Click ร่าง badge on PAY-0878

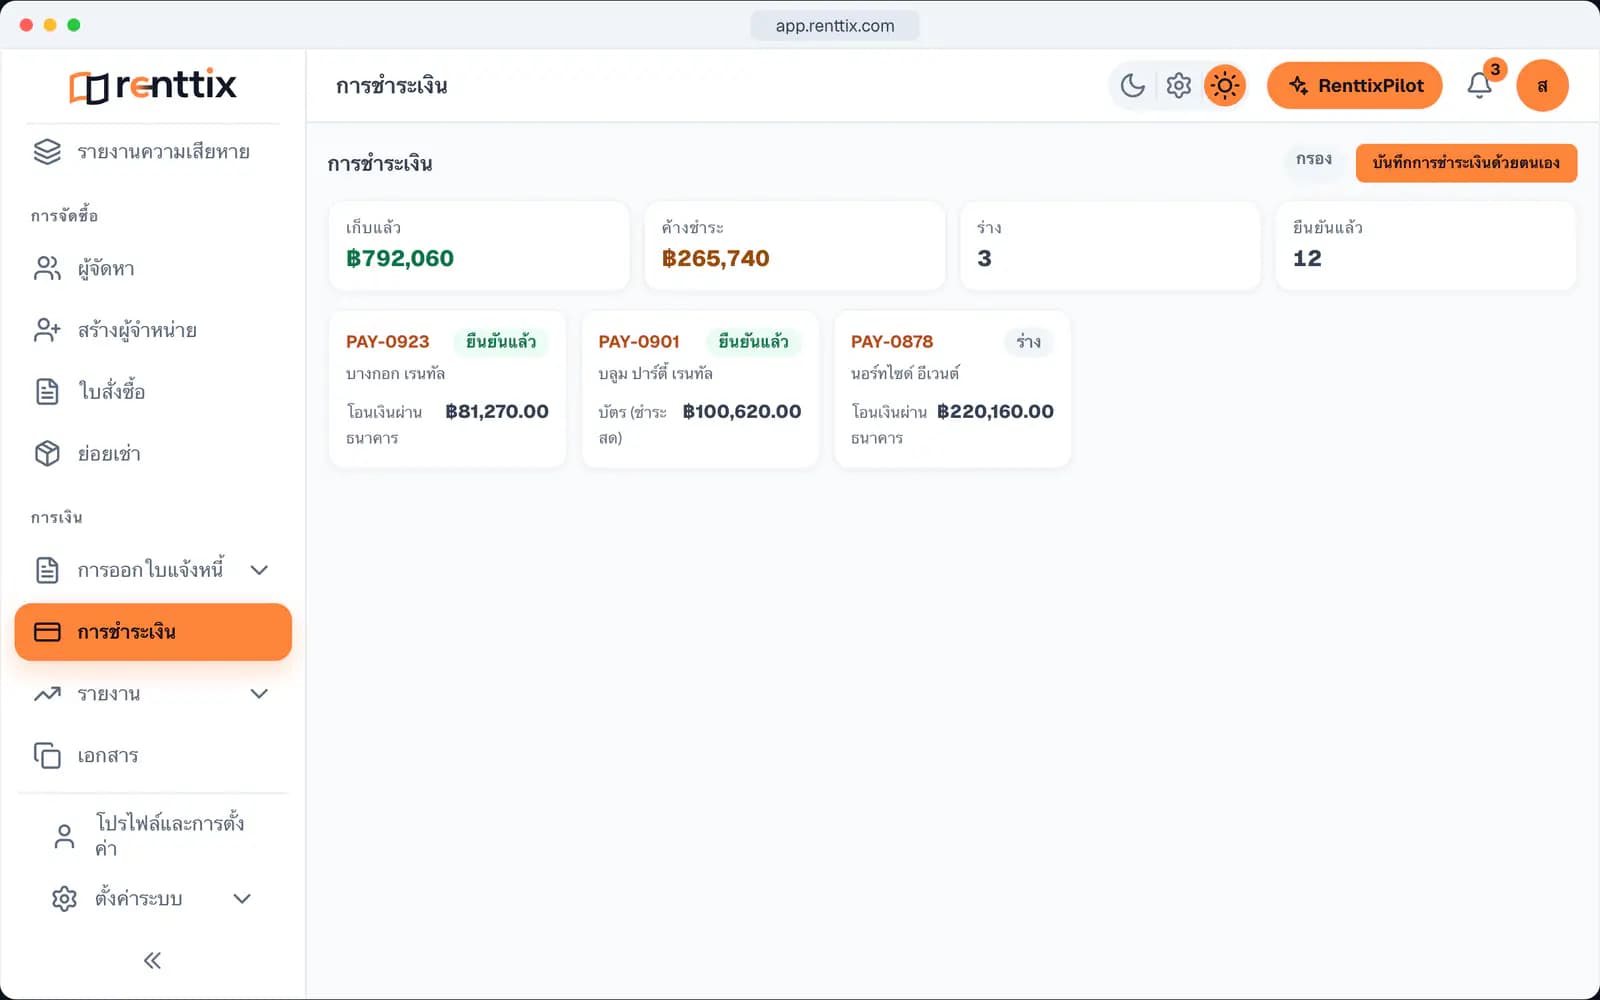pyautogui.click(x=1028, y=342)
